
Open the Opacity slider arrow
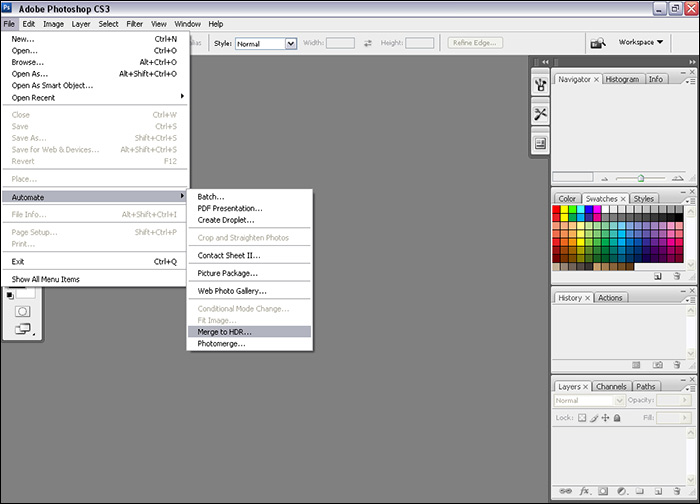(x=684, y=400)
